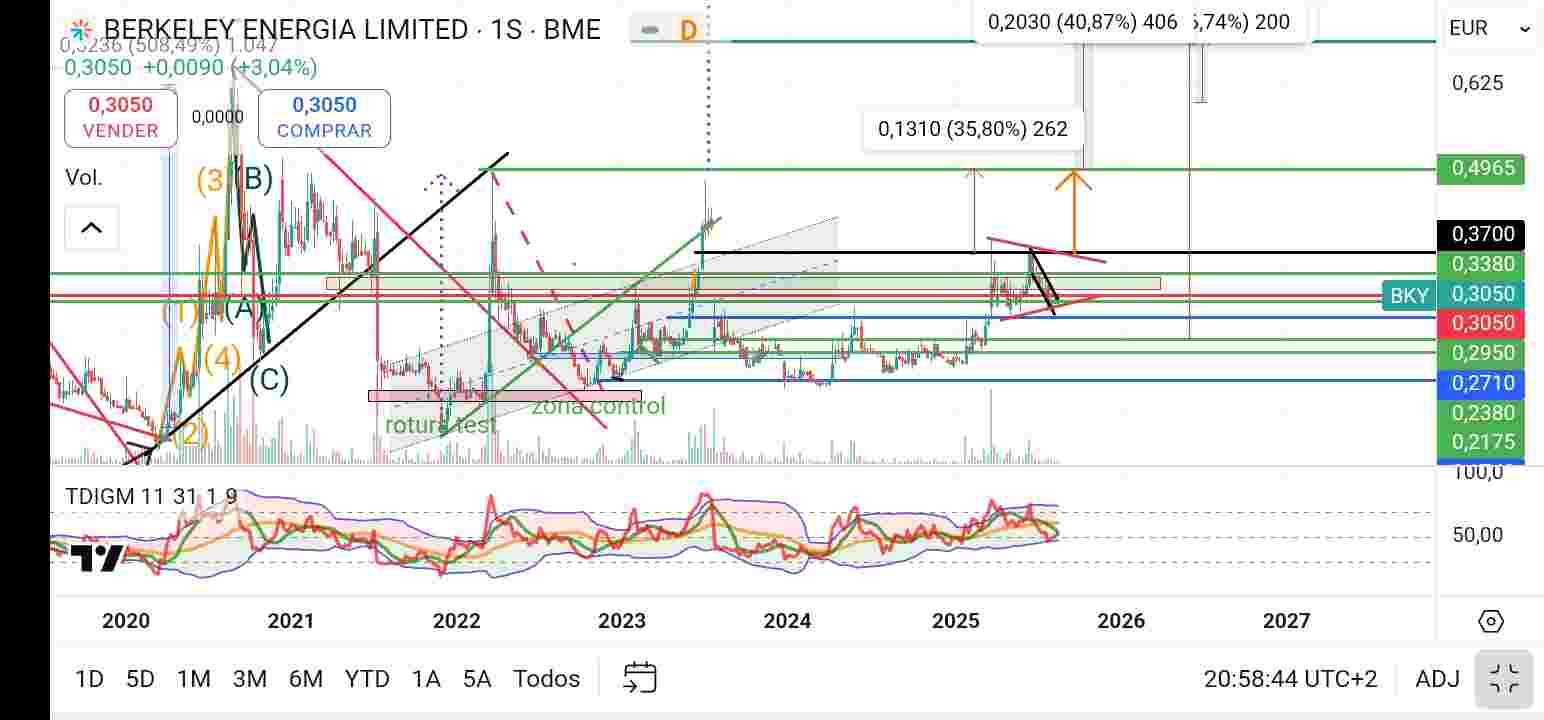Select the "zona control" chart annotation

point(598,406)
